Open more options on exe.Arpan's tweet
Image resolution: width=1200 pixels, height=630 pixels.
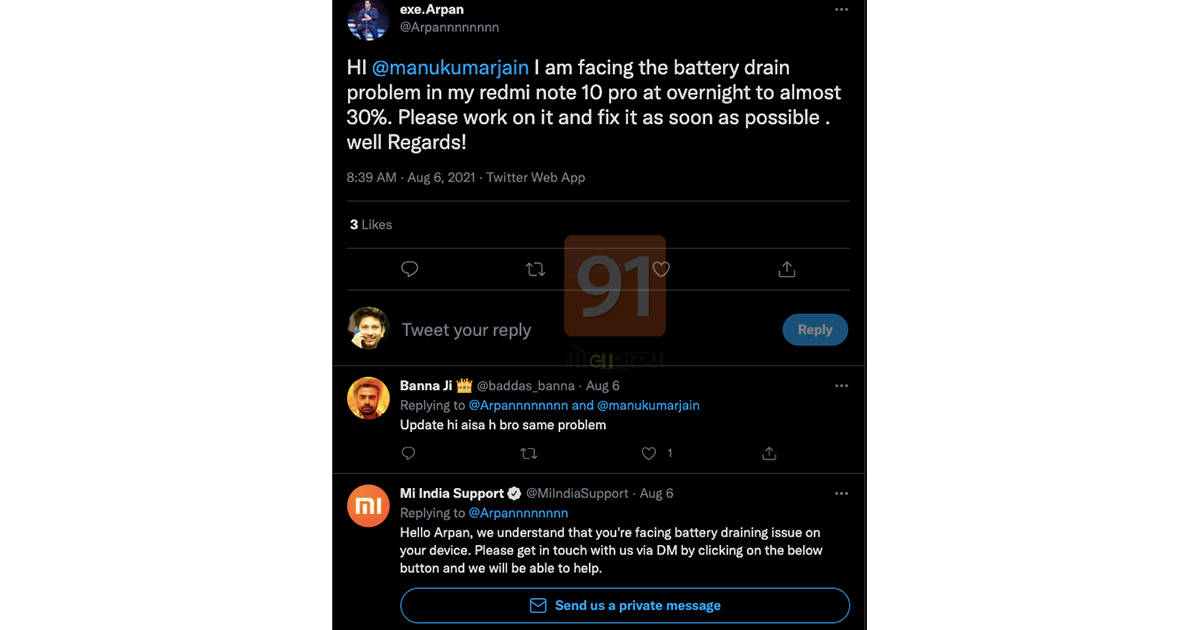841,10
